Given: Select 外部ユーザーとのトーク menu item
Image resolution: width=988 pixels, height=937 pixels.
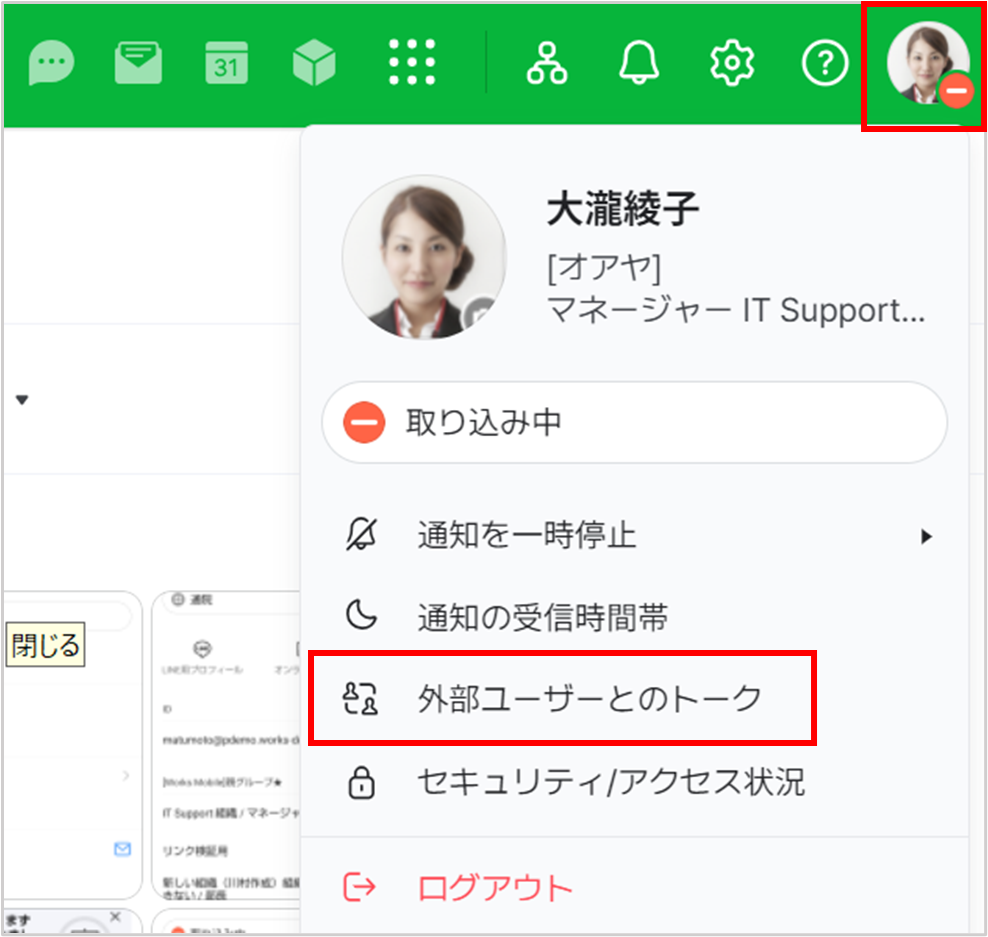Looking at the screenshot, I should pyautogui.click(x=589, y=698).
